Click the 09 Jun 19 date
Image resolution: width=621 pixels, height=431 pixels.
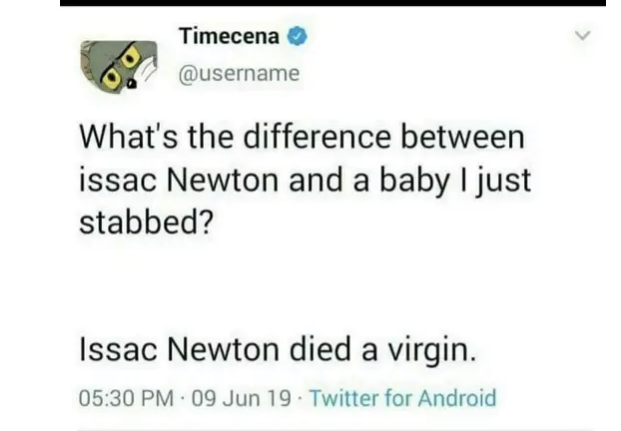tap(239, 399)
